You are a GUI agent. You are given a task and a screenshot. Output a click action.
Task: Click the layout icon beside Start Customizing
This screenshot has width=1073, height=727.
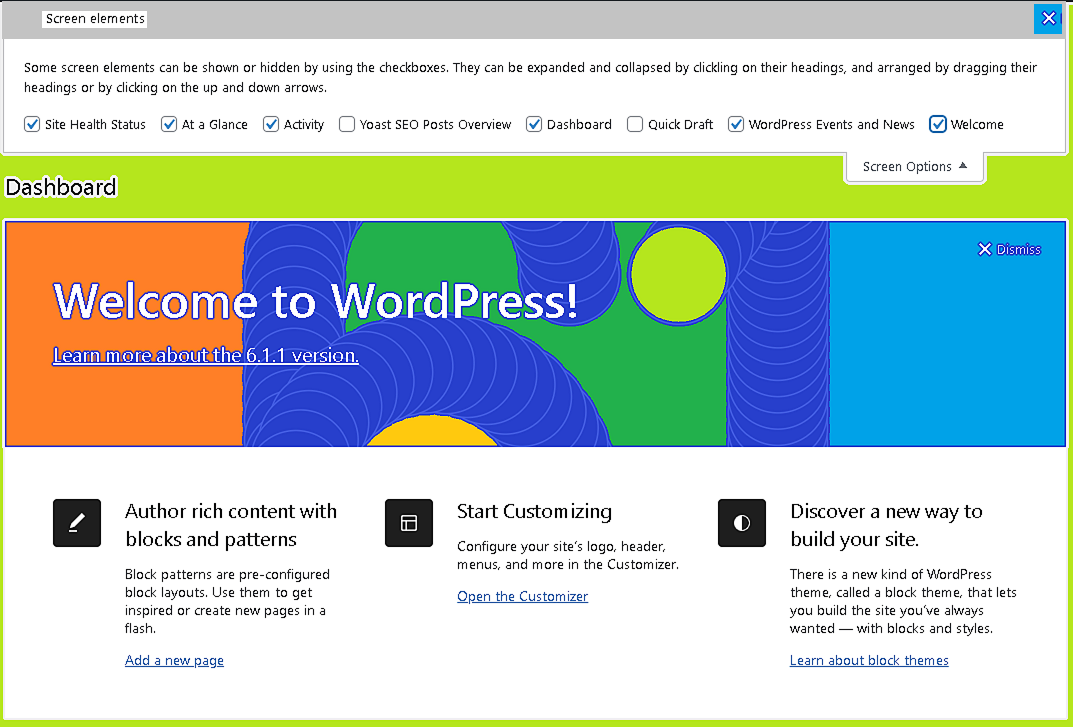click(x=409, y=523)
